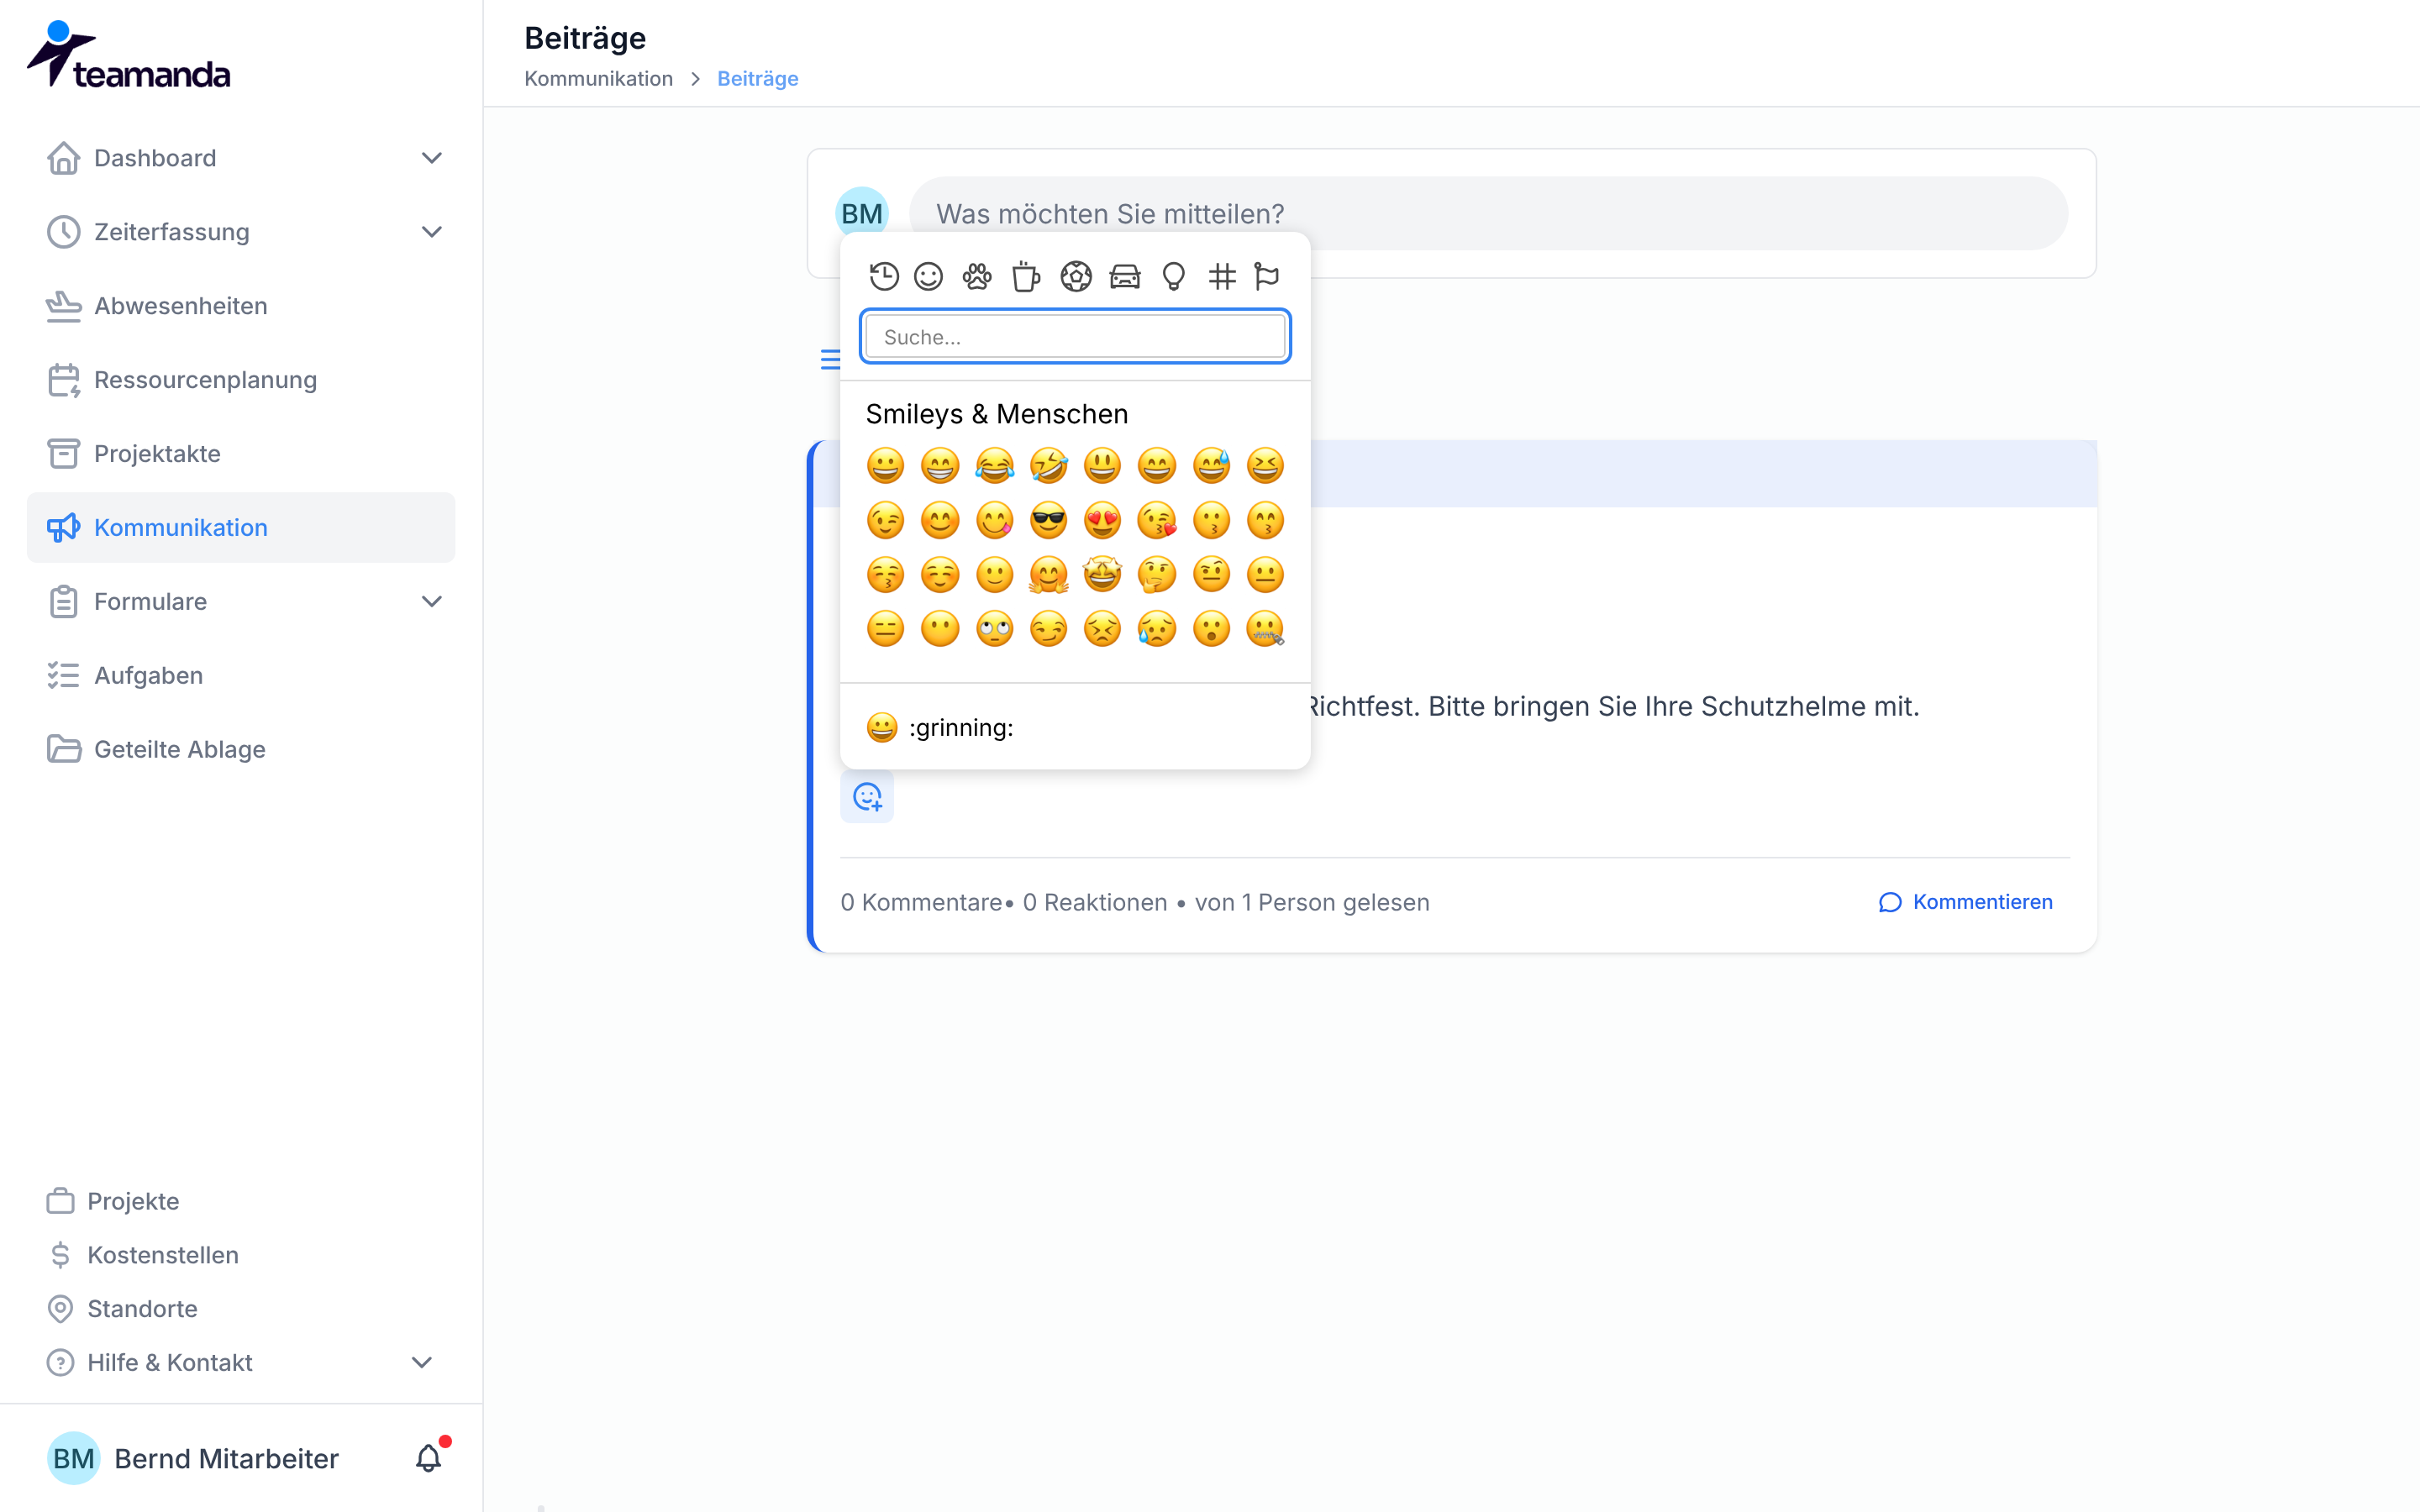Viewport: 2420px width, 1512px height.
Task: Pick the eye-roll emoji
Action: point(994,629)
